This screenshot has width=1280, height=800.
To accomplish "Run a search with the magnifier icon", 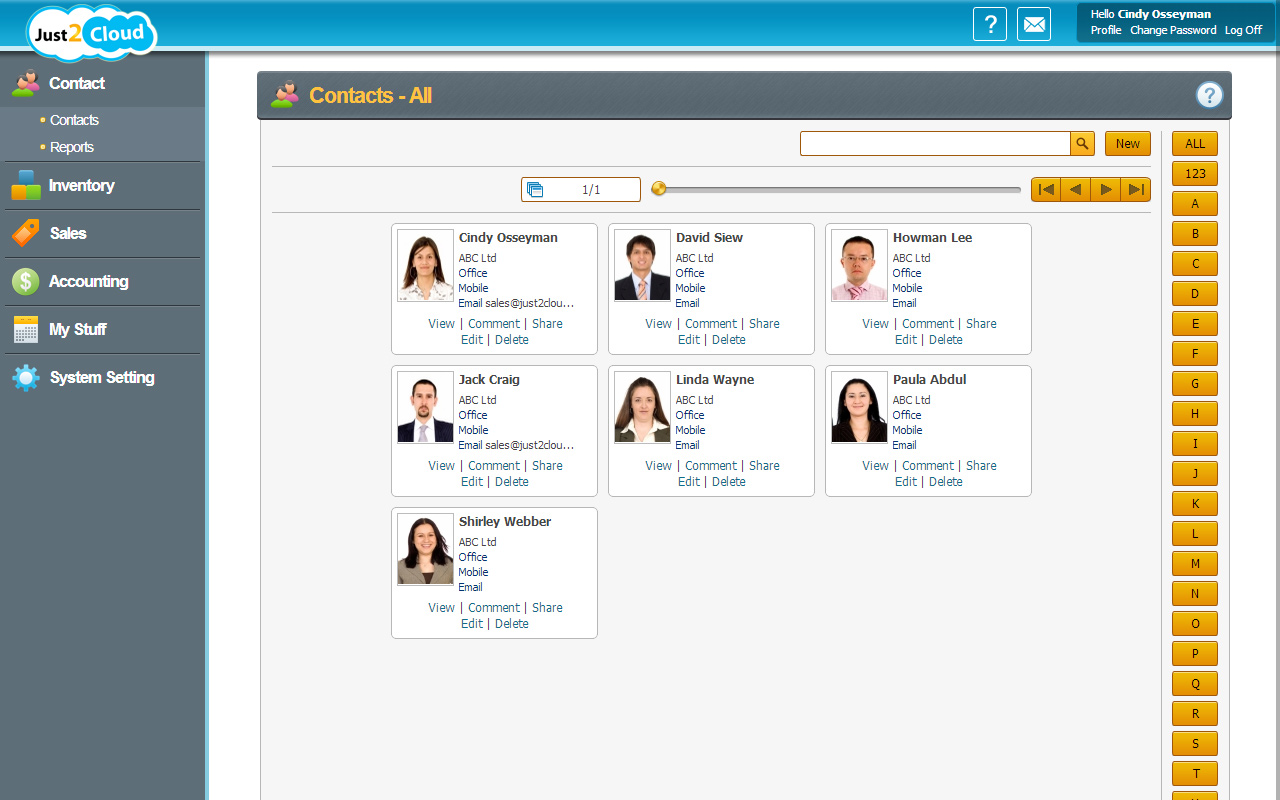I will [1082, 143].
